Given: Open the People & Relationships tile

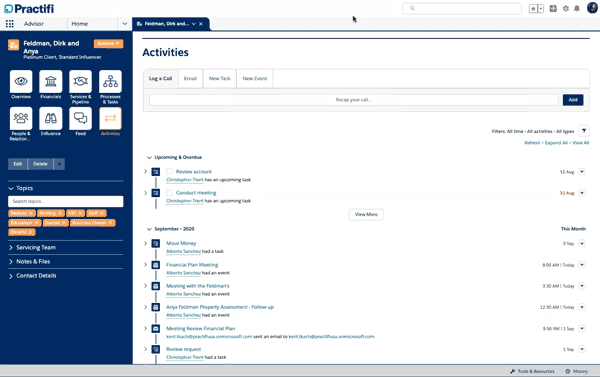Looking at the screenshot, I should click(21, 118).
